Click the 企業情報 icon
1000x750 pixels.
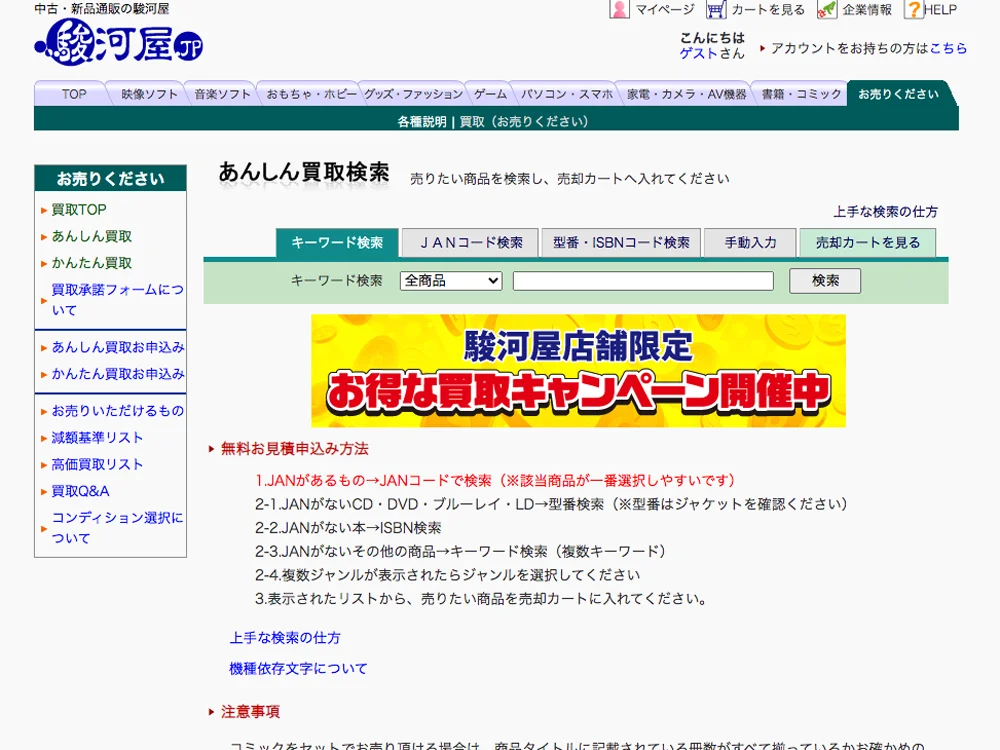827,10
